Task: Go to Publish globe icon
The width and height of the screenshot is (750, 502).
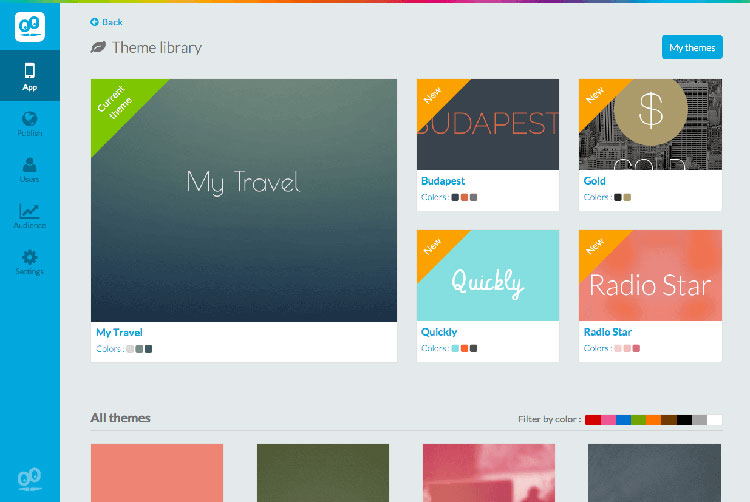Action: pos(30,122)
